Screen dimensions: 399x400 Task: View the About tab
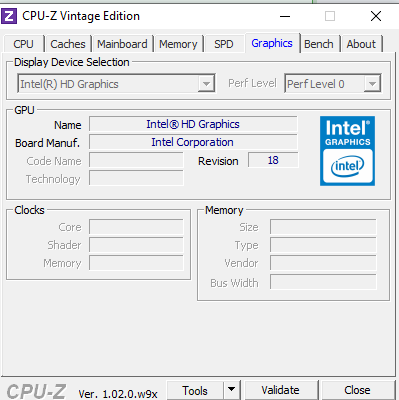[x=361, y=44]
